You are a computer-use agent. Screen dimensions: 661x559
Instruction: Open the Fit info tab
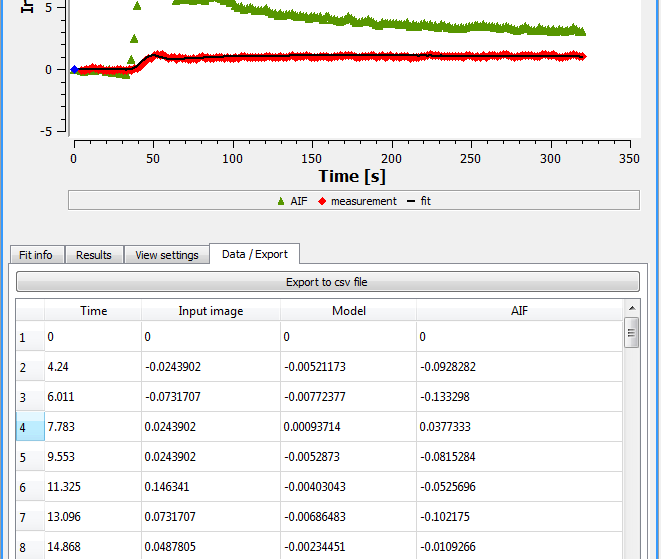[x=37, y=255]
